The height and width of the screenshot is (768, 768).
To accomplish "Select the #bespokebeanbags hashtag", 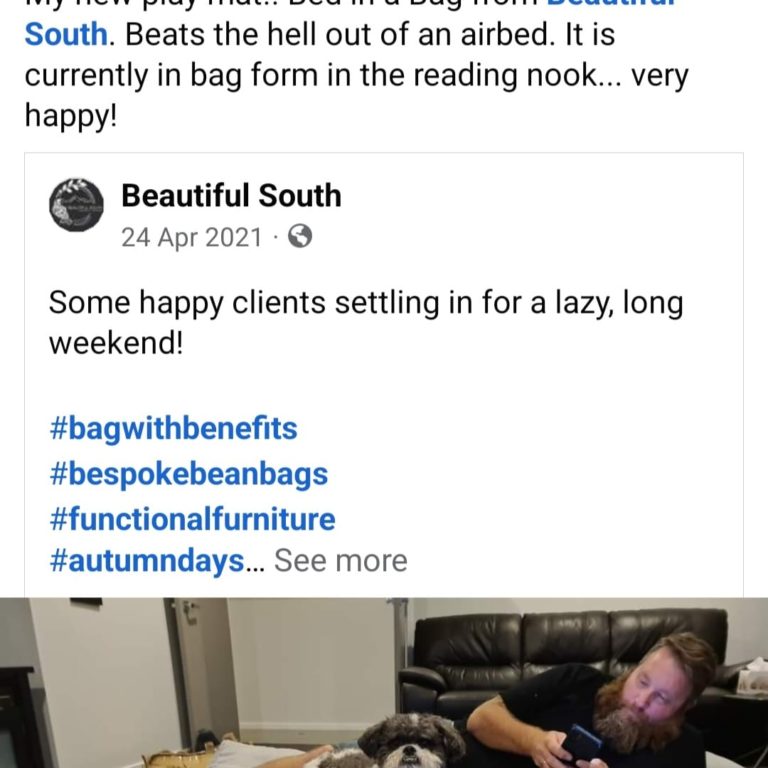I will coord(189,474).
